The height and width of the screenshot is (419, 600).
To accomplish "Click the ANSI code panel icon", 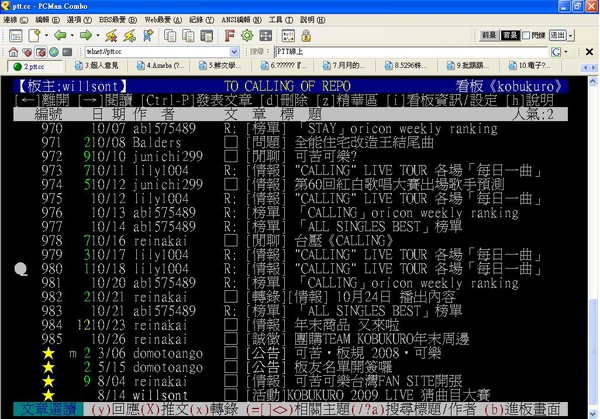I will coord(288,36).
